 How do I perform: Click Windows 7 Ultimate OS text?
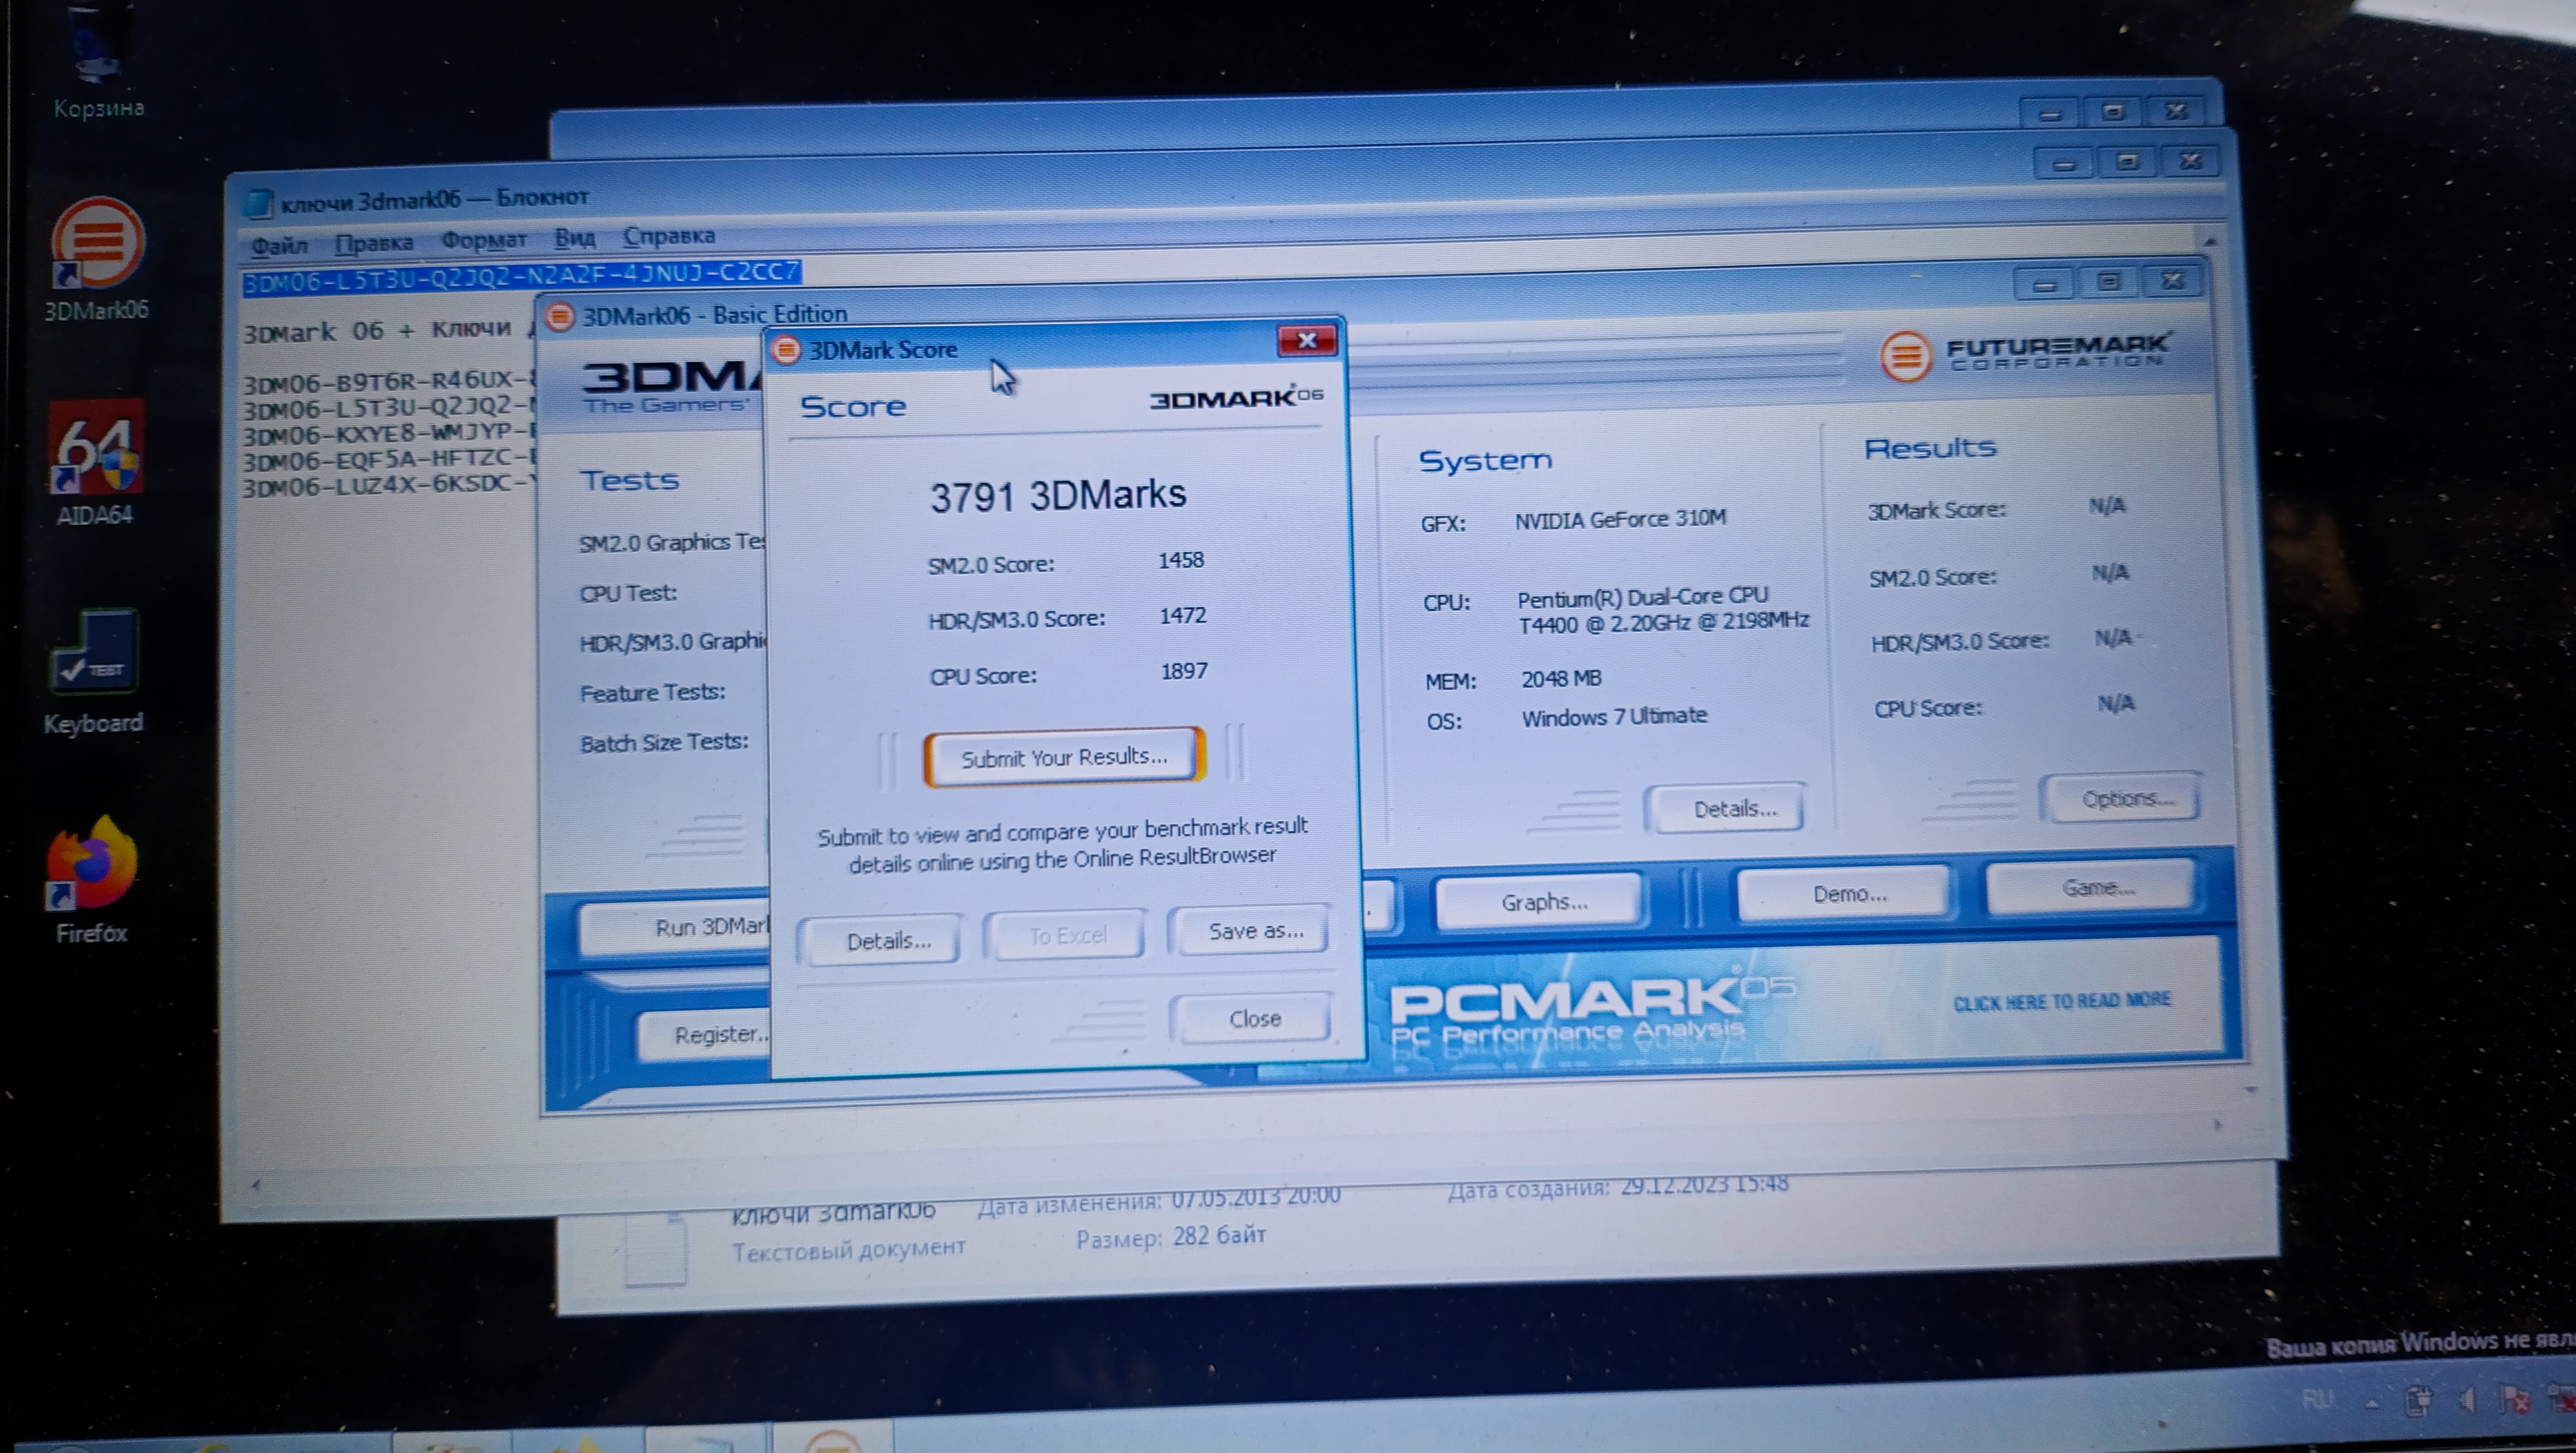click(x=1614, y=717)
